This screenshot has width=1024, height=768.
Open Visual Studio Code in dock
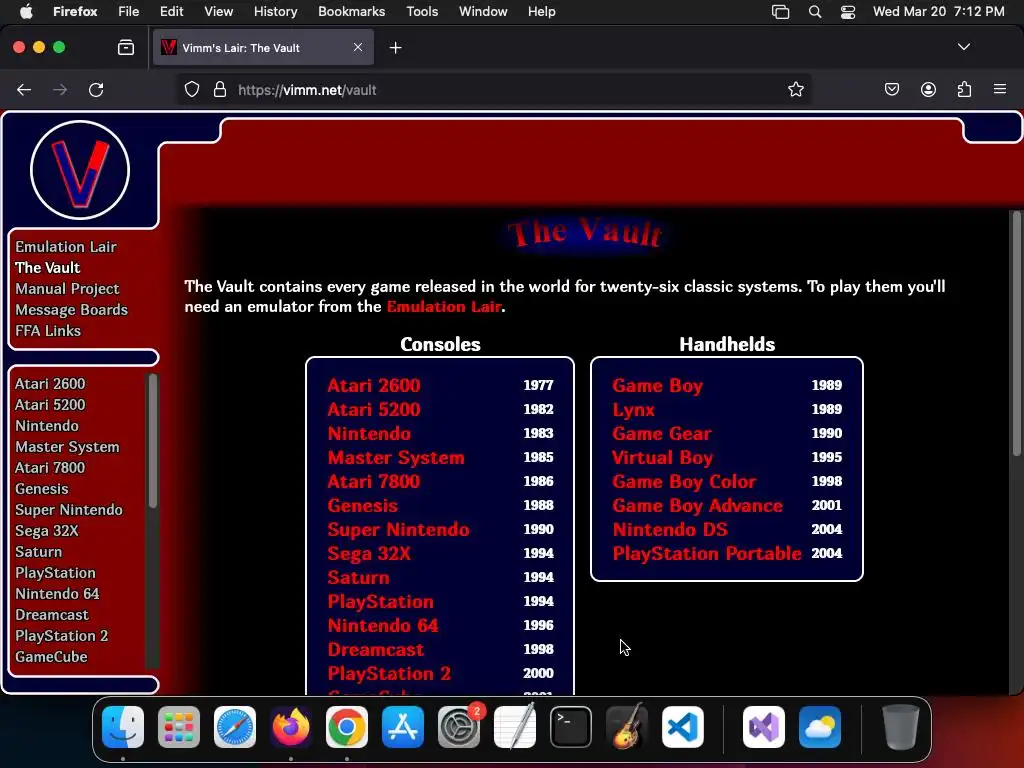[683, 727]
